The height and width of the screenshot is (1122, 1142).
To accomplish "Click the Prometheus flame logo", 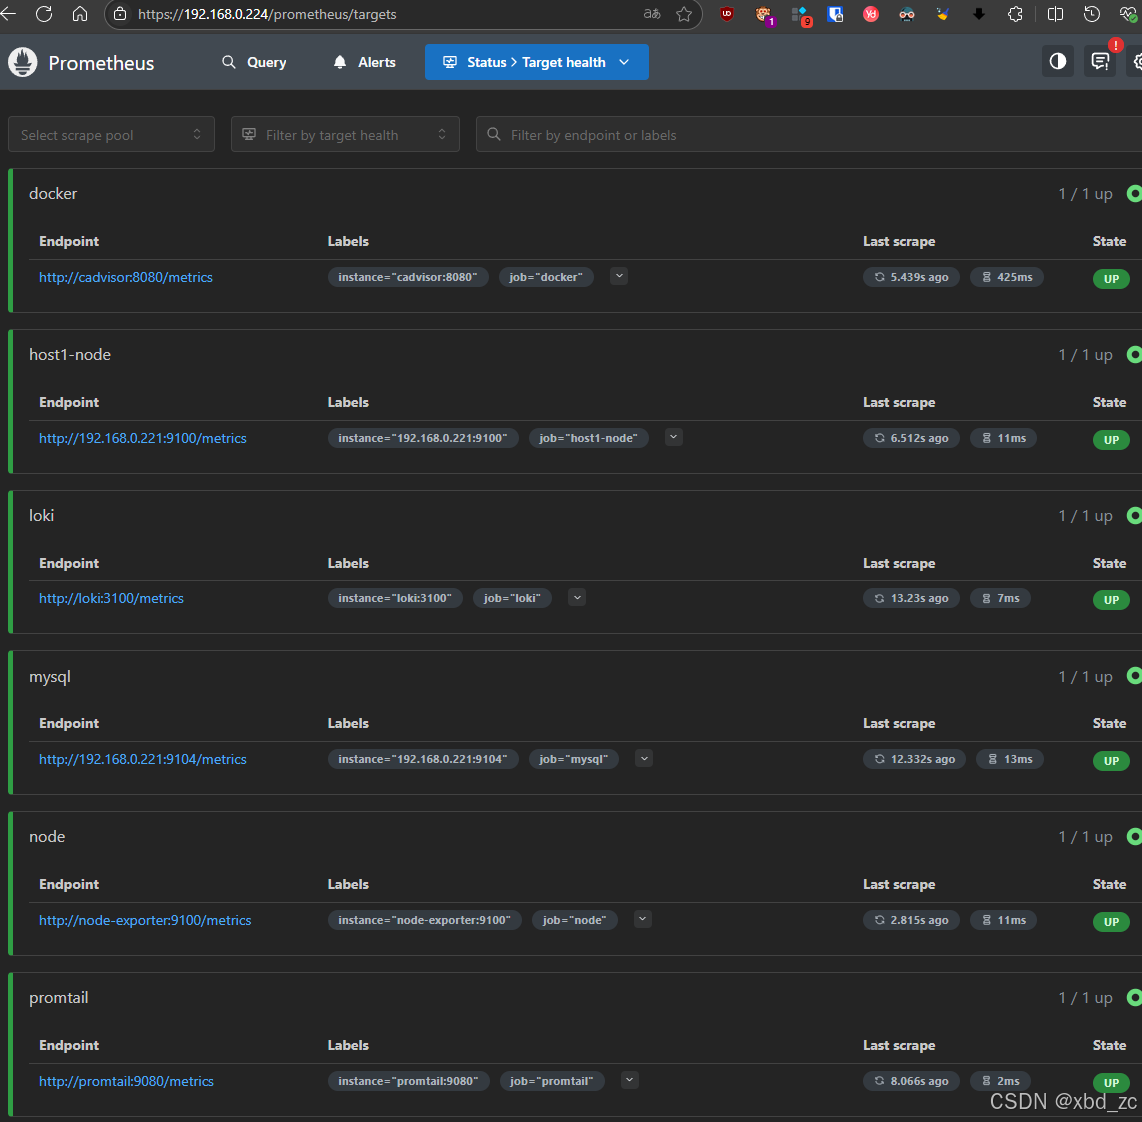I will [23, 63].
